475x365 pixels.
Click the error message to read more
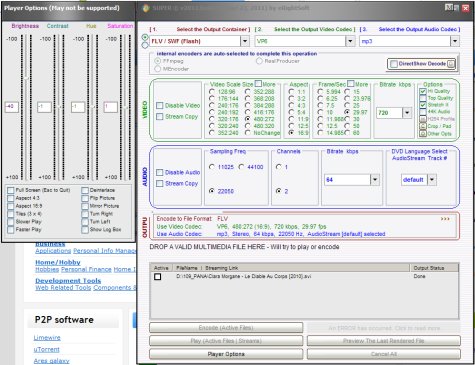[384, 328]
